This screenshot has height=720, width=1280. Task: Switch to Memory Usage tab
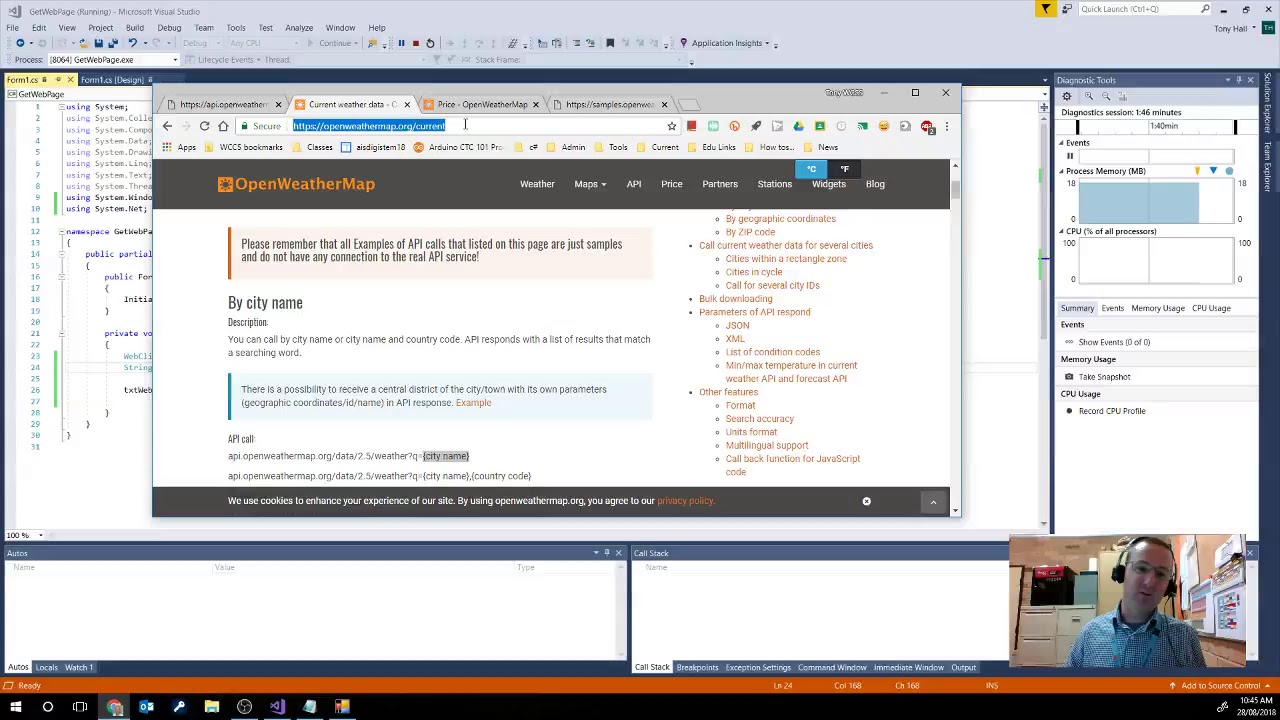click(x=1158, y=308)
